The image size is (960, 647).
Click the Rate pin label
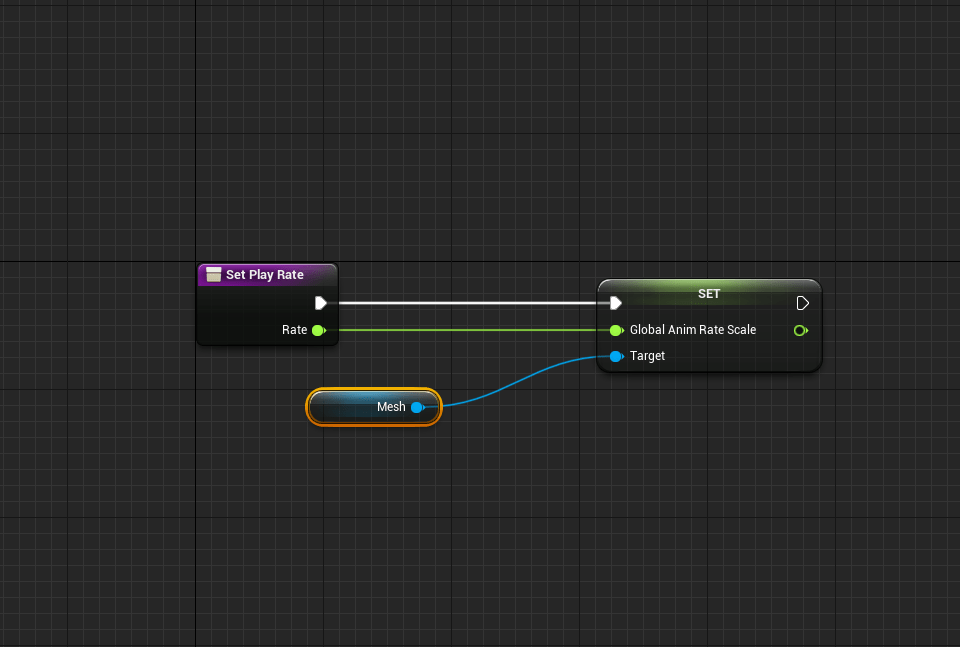click(294, 330)
